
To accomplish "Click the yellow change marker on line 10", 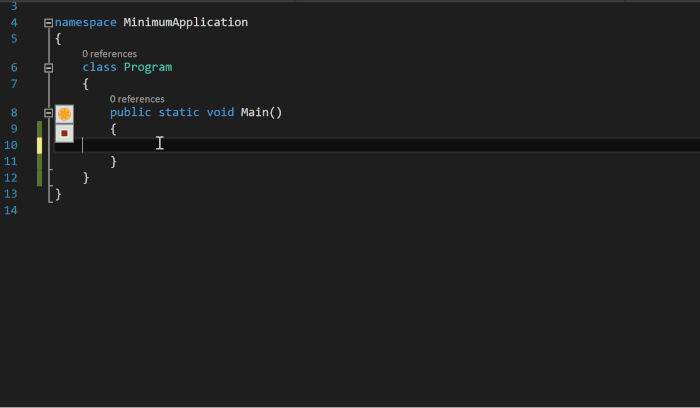I will tap(40, 145).
